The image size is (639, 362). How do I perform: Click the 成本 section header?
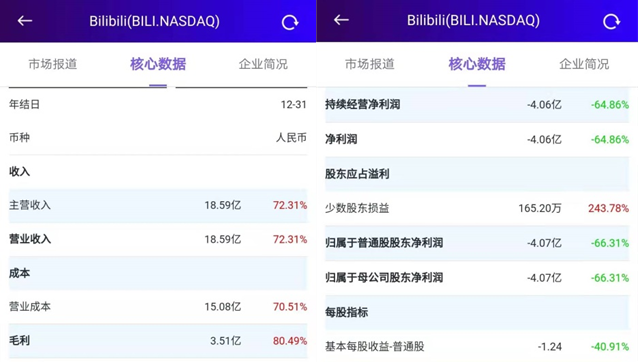20,273
